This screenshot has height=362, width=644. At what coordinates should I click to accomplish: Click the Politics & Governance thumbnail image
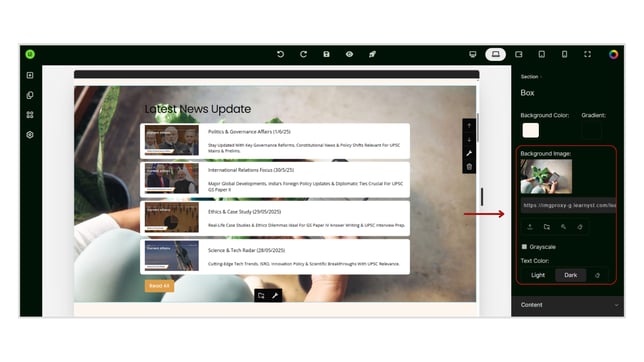(x=172, y=141)
